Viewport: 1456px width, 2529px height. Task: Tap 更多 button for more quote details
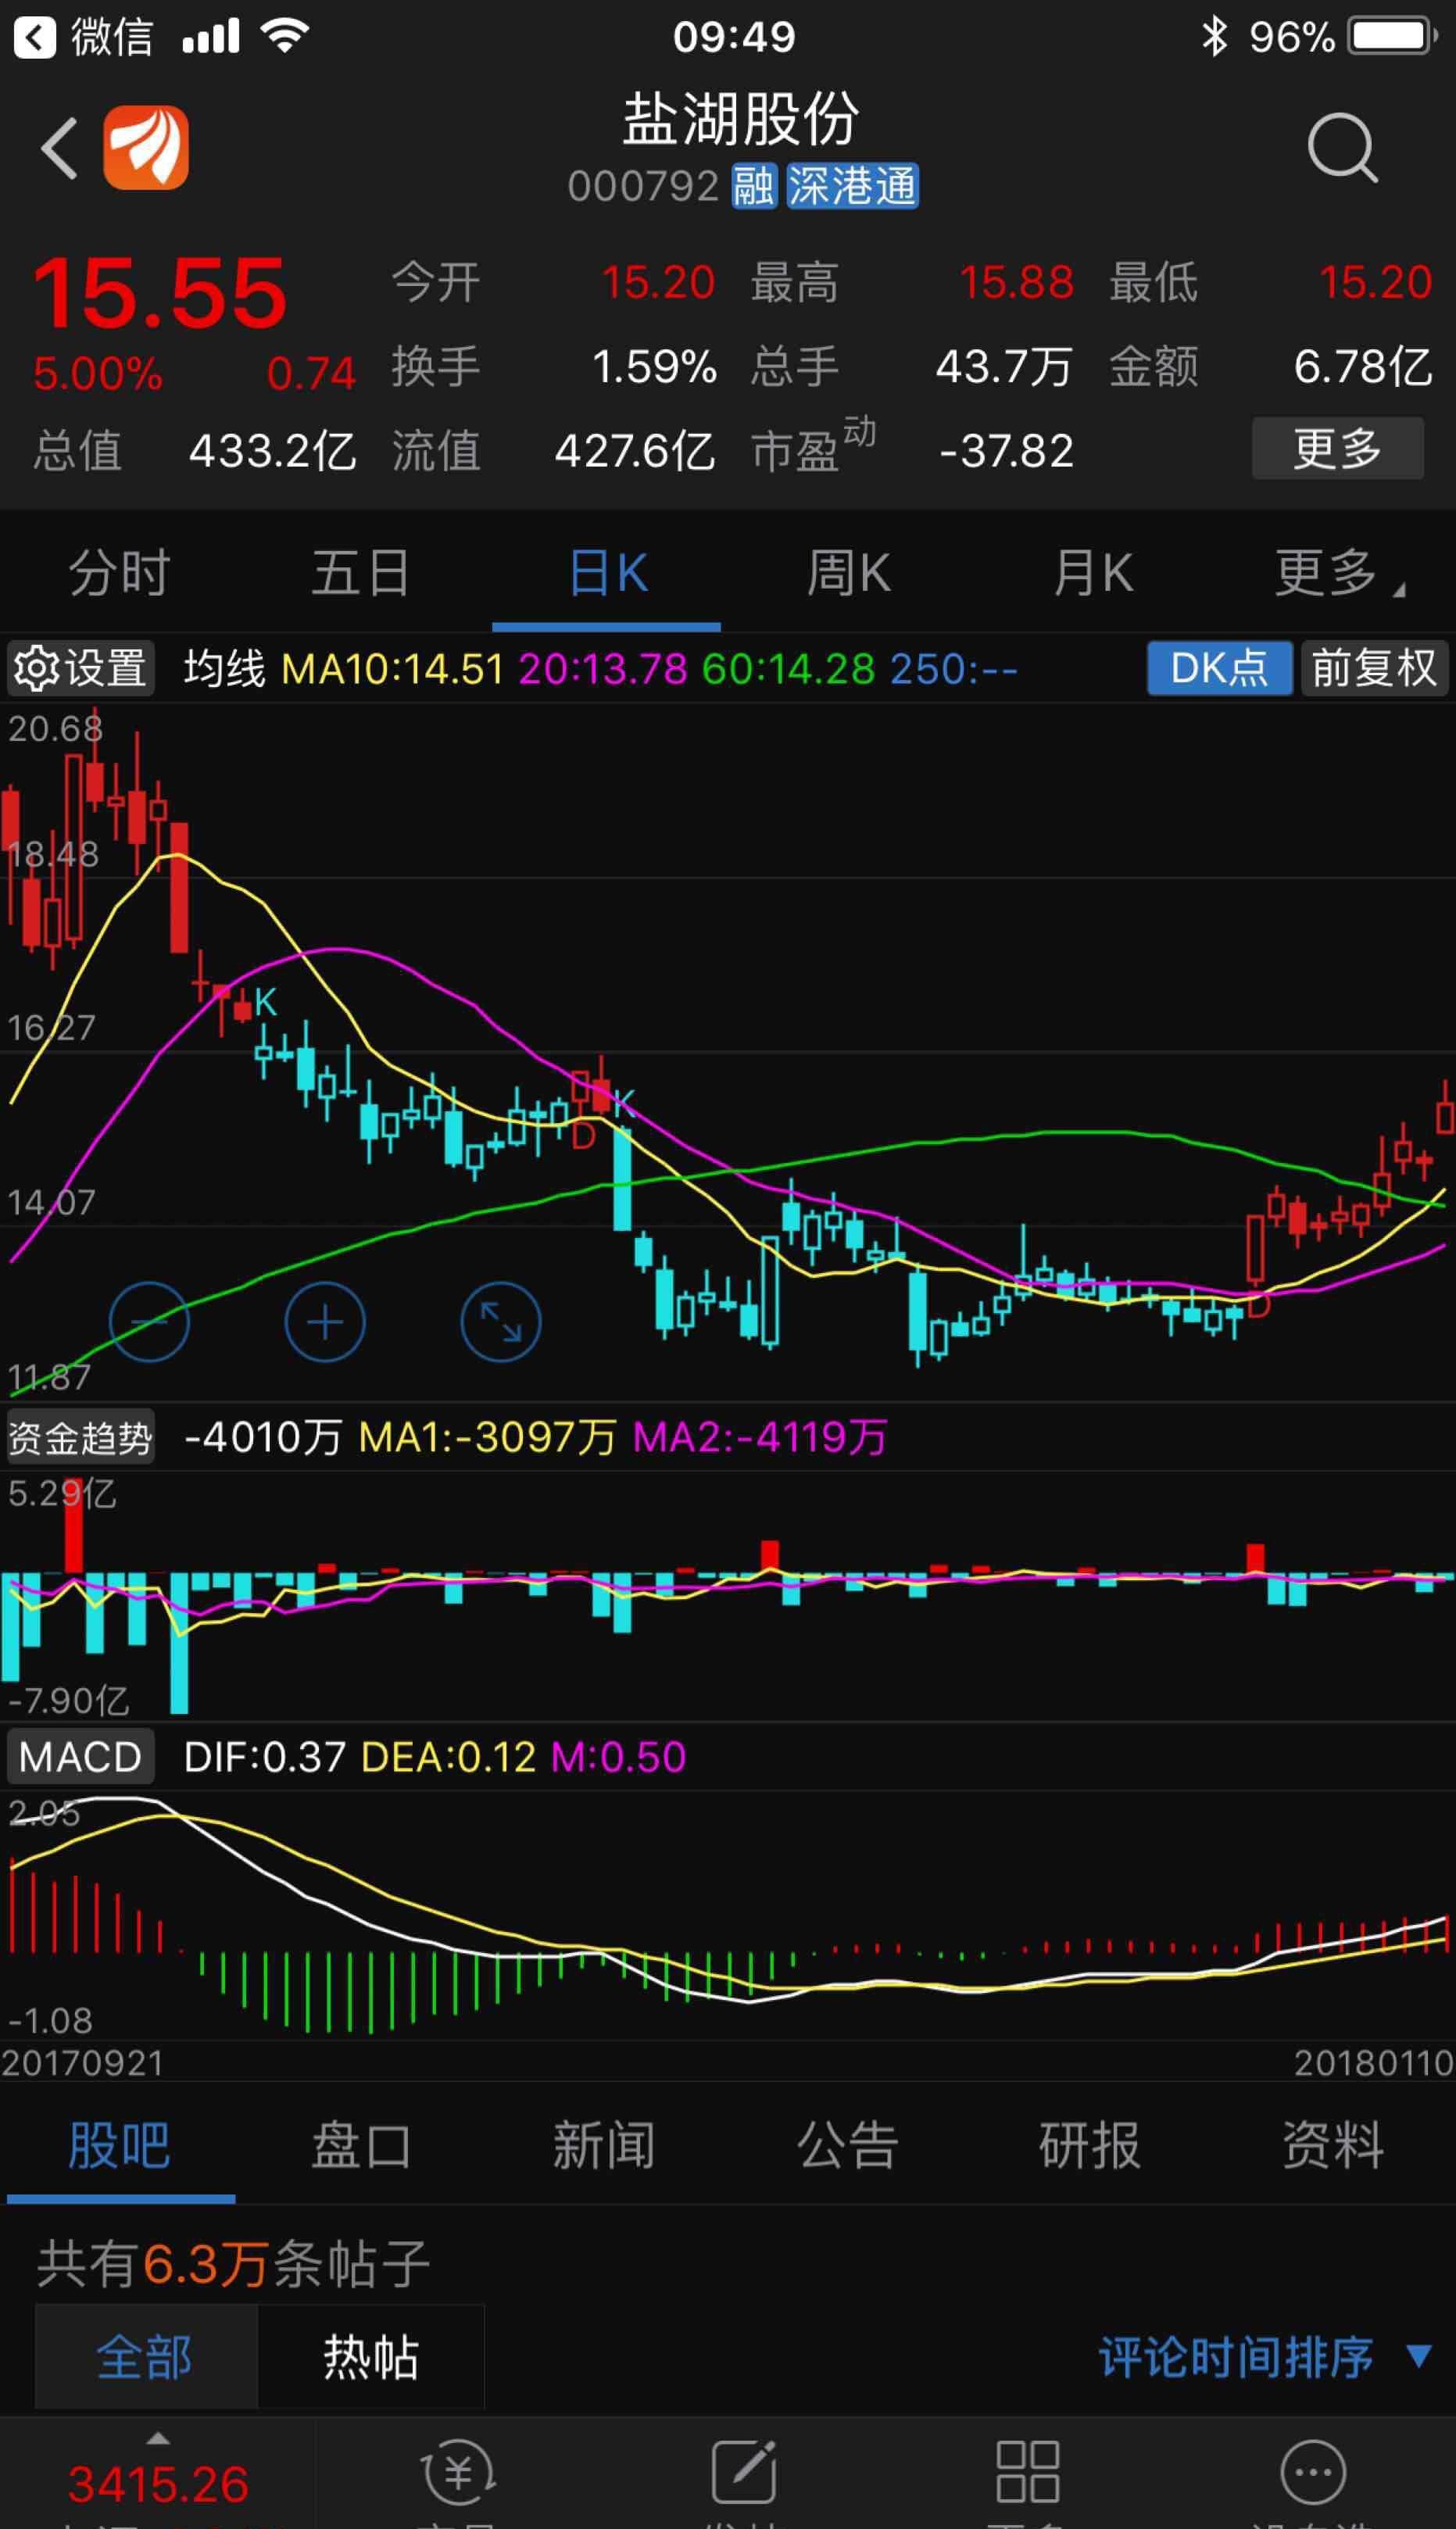[x=1338, y=448]
